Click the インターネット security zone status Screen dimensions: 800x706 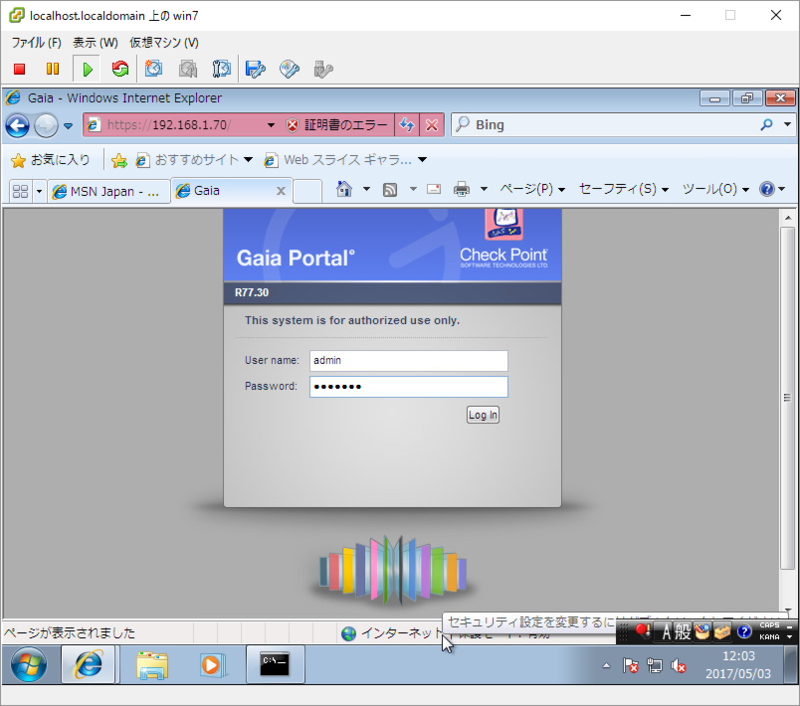coord(392,634)
